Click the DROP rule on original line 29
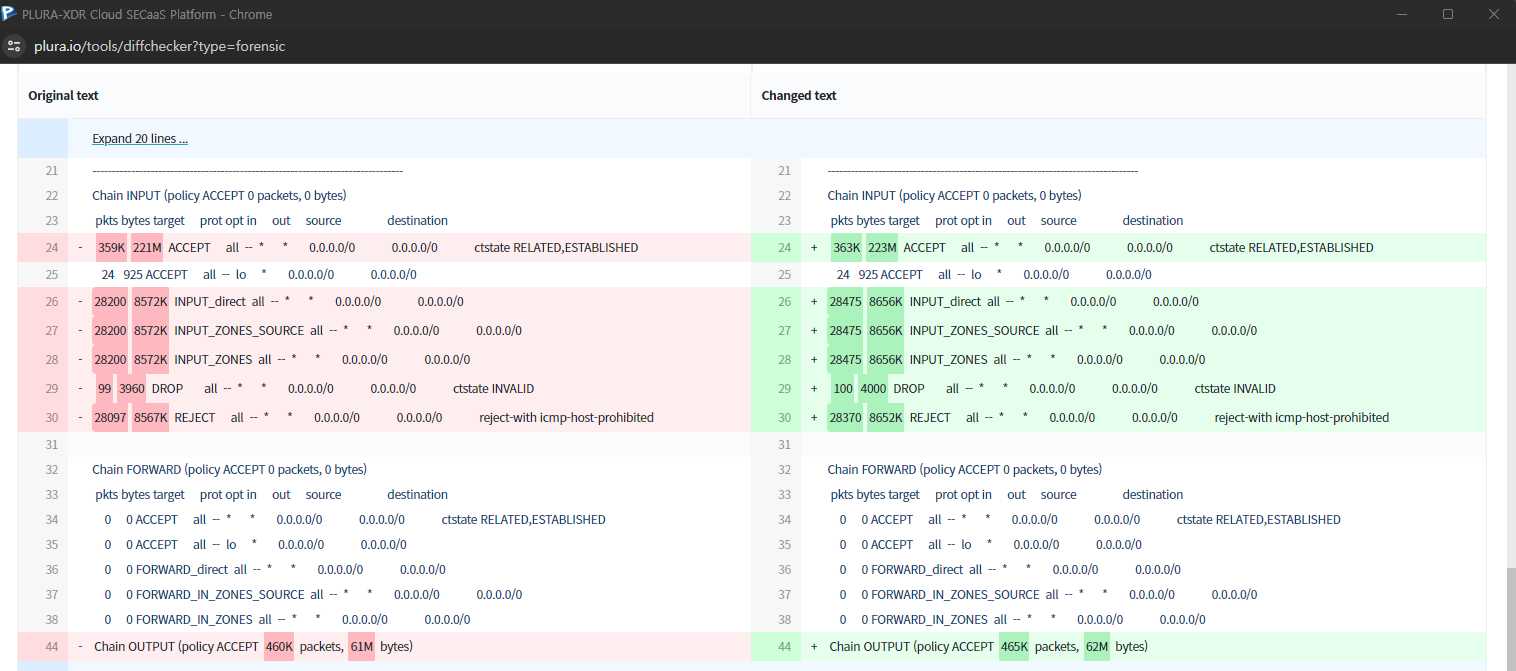1516x671 pixels. [x=167, y=389]
